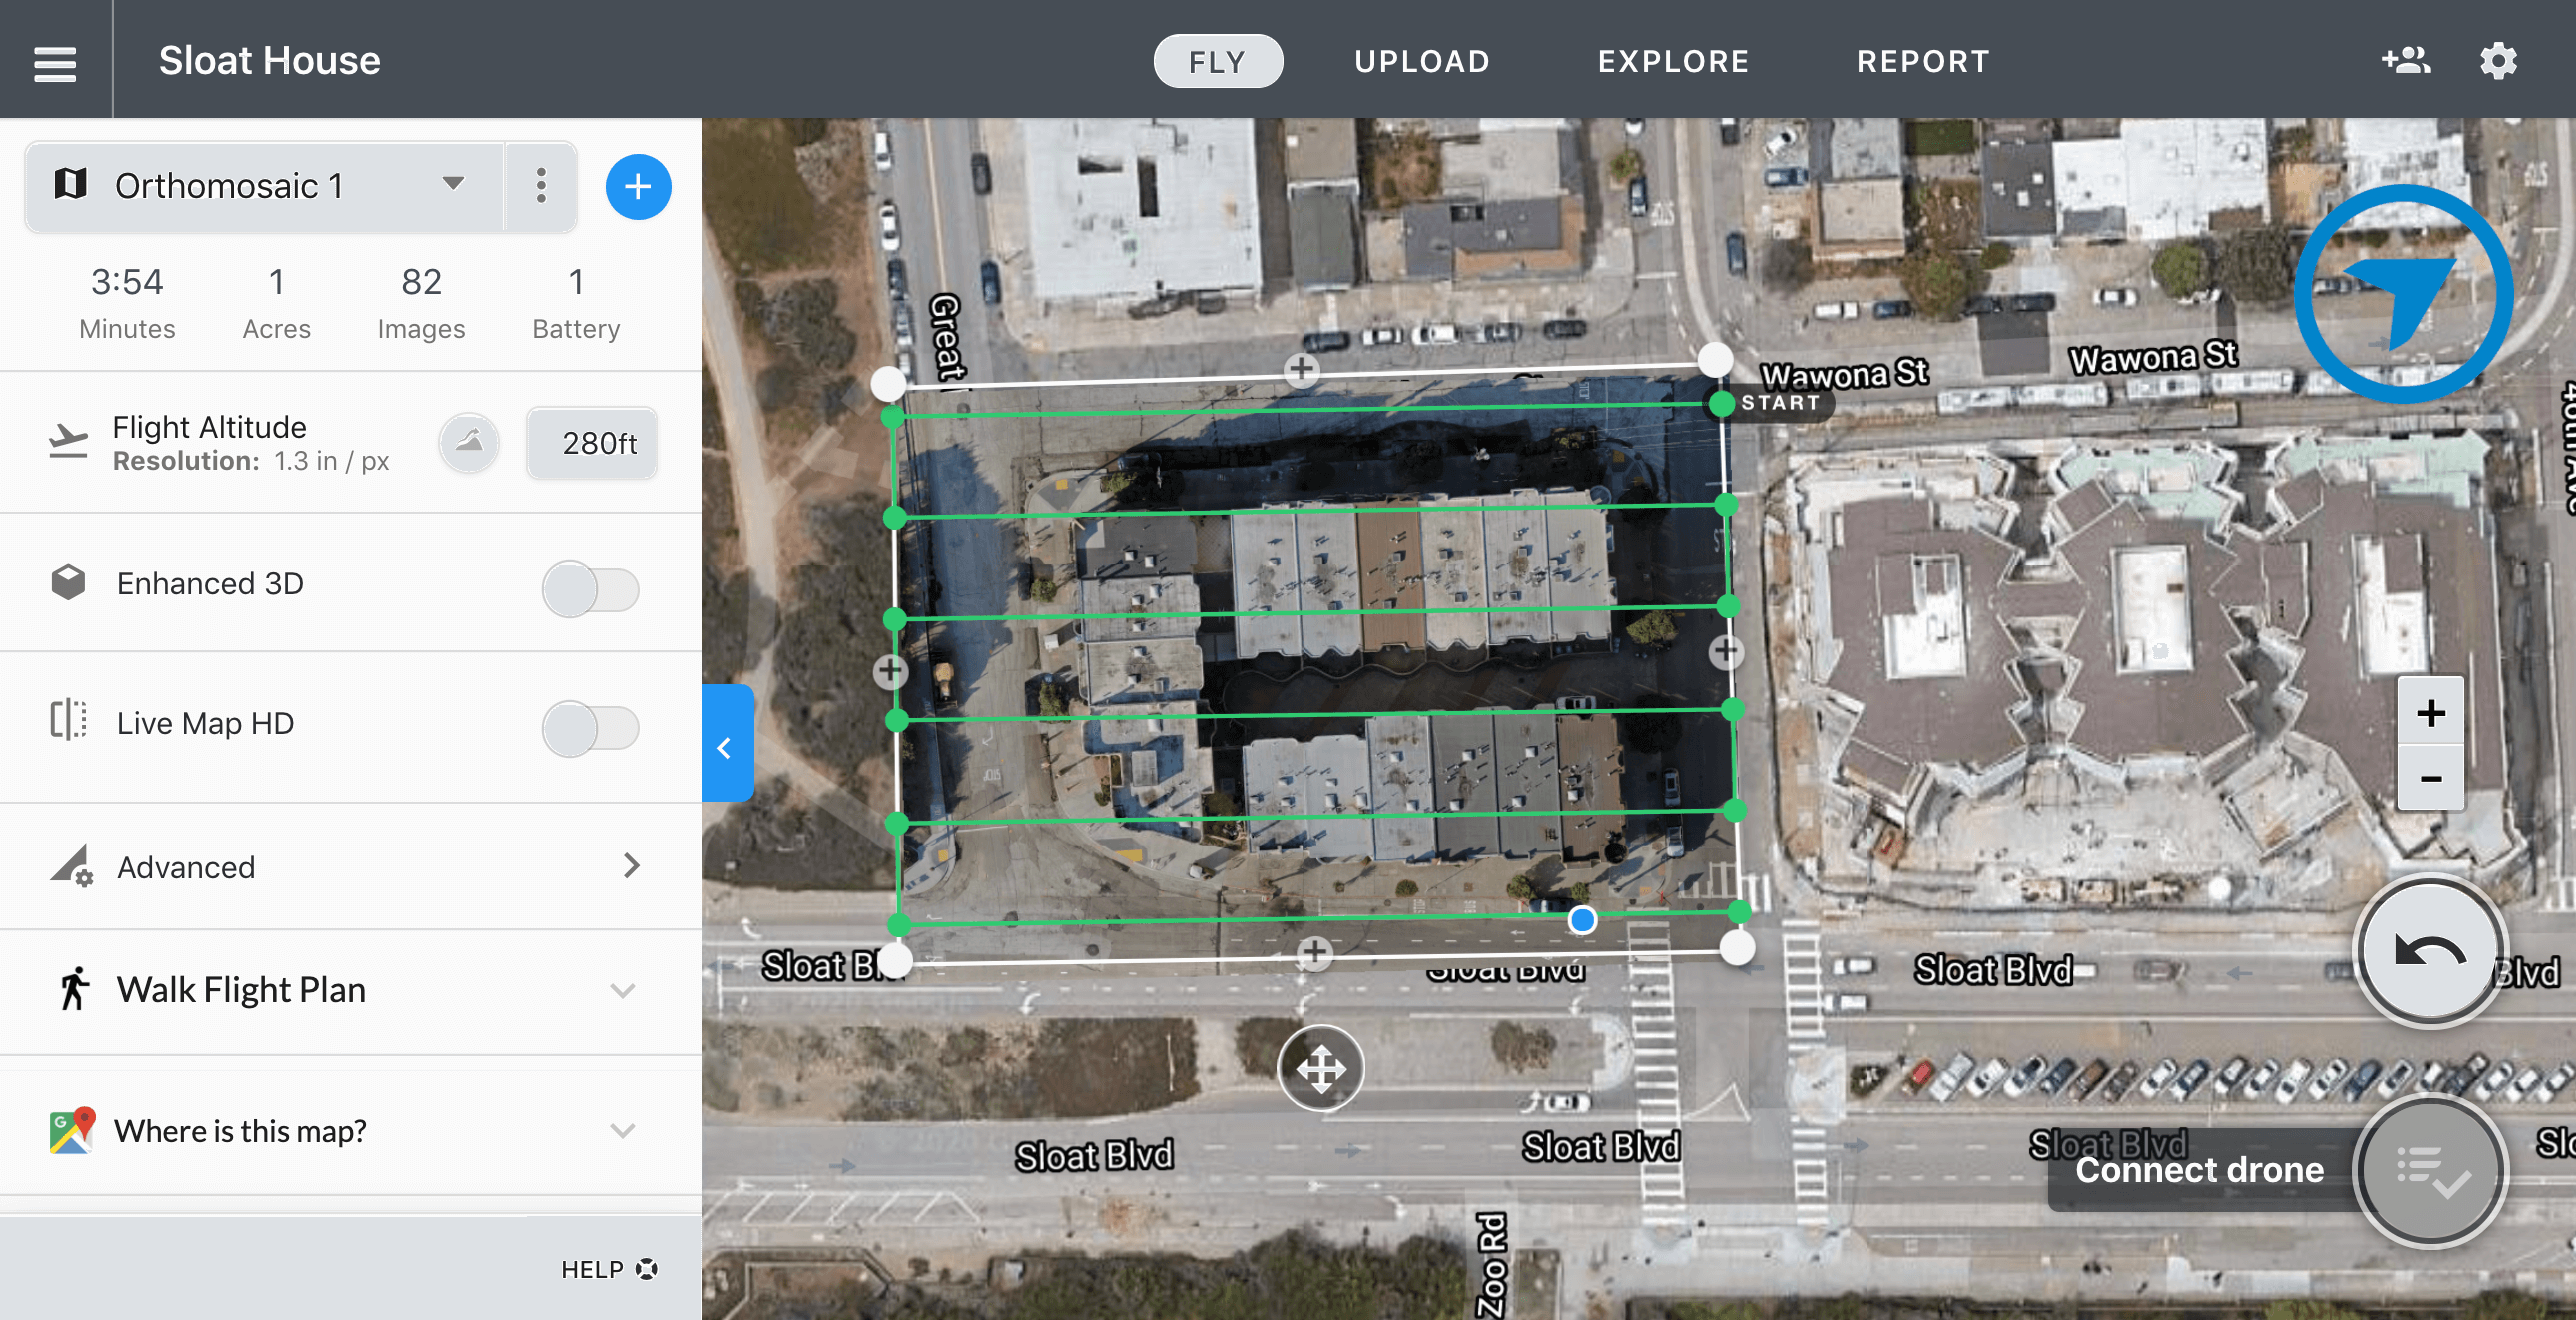The width and height of the screenshot is (2576, 1320).
Task: Go to the EXPLORE tab
Action: [x=1673, y=61]
